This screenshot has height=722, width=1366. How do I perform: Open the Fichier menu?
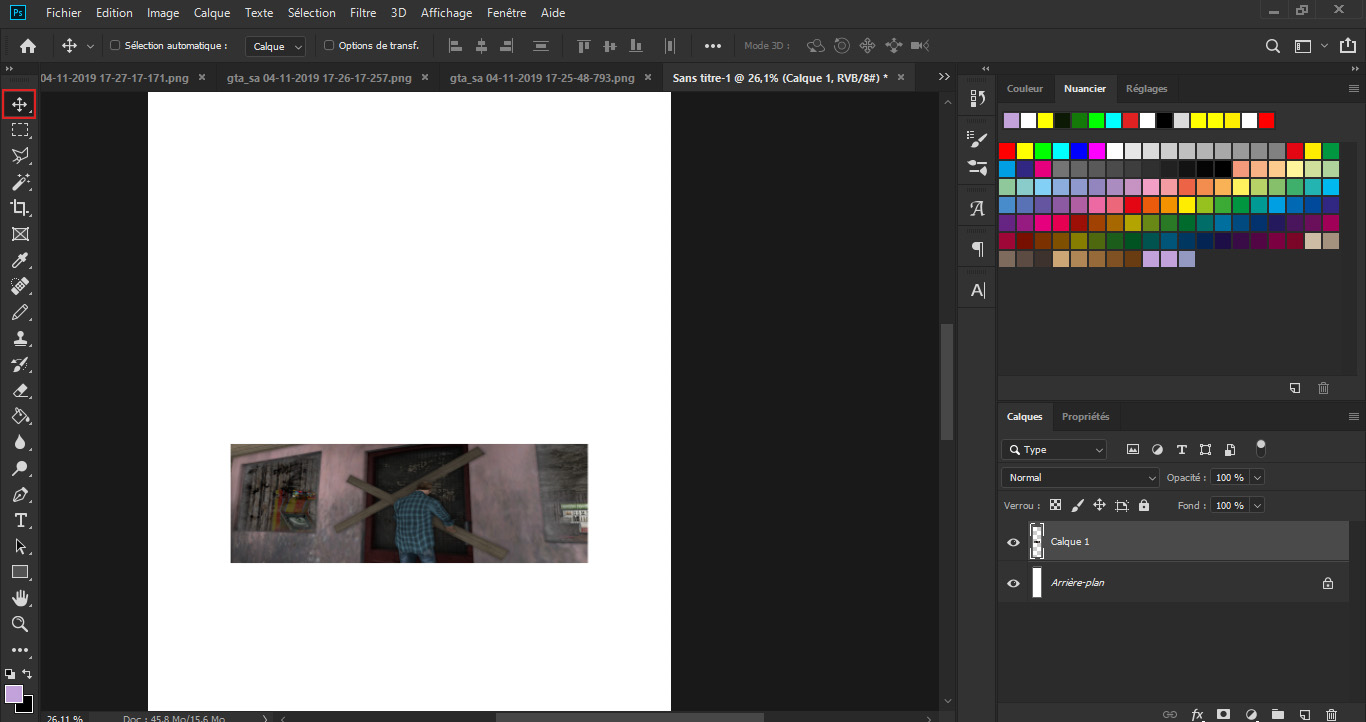click(64, 13)
